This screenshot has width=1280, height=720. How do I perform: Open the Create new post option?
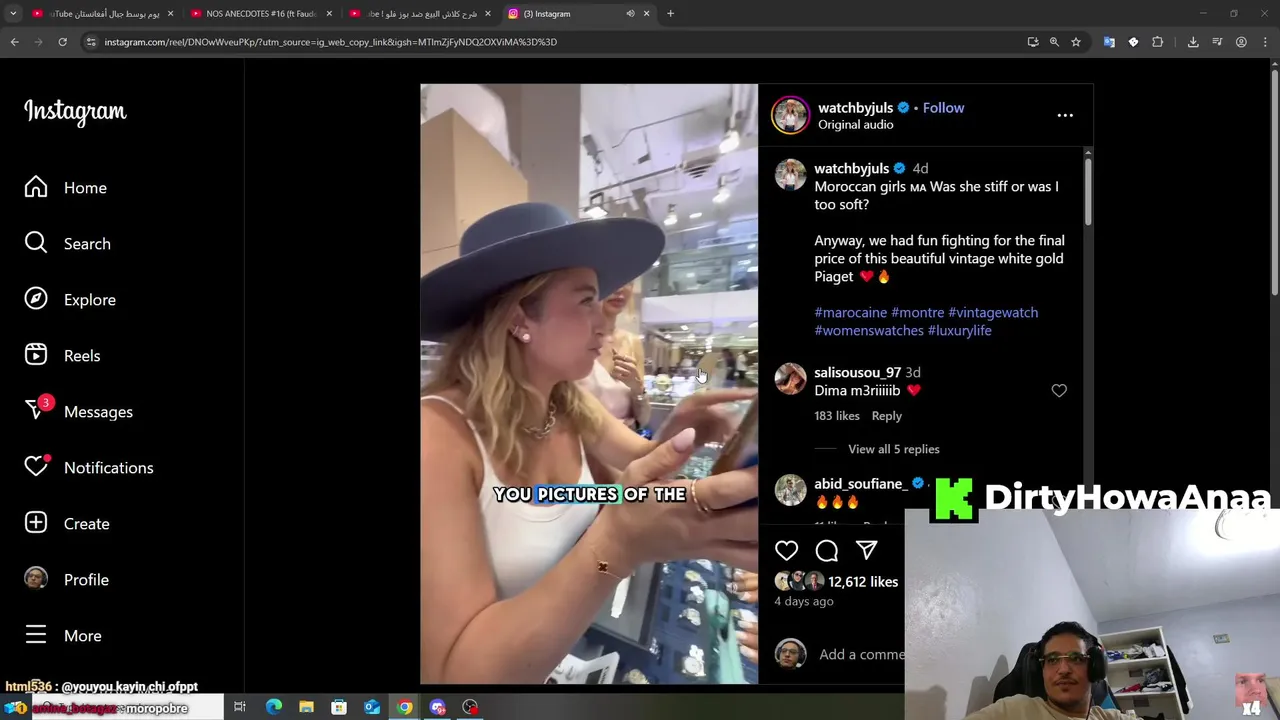tap(67, 524)
